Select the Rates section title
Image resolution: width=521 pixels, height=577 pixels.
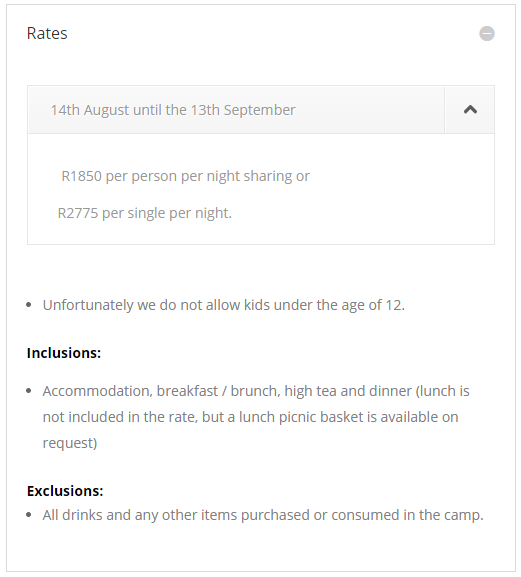47,33
